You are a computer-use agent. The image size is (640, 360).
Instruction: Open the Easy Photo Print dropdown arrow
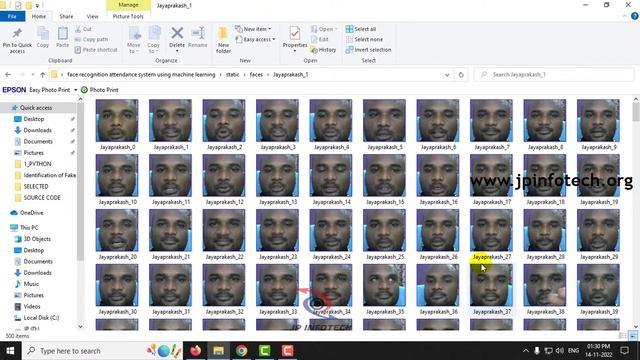tap(76, 90)
